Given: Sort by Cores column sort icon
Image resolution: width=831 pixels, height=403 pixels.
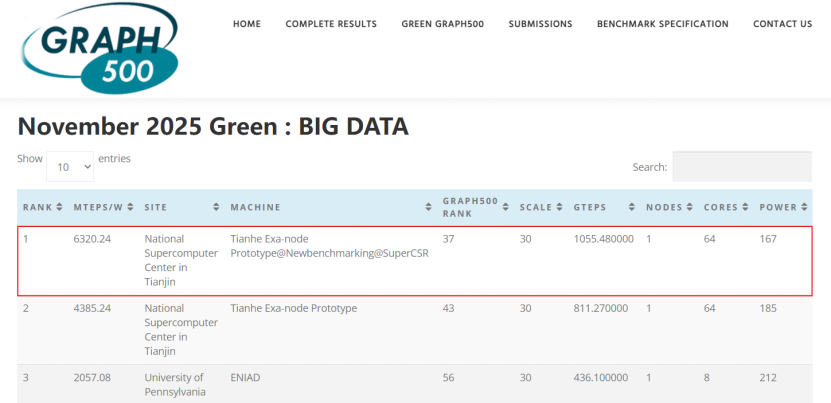Looking at the screenshot, I should tap(746, 207).
